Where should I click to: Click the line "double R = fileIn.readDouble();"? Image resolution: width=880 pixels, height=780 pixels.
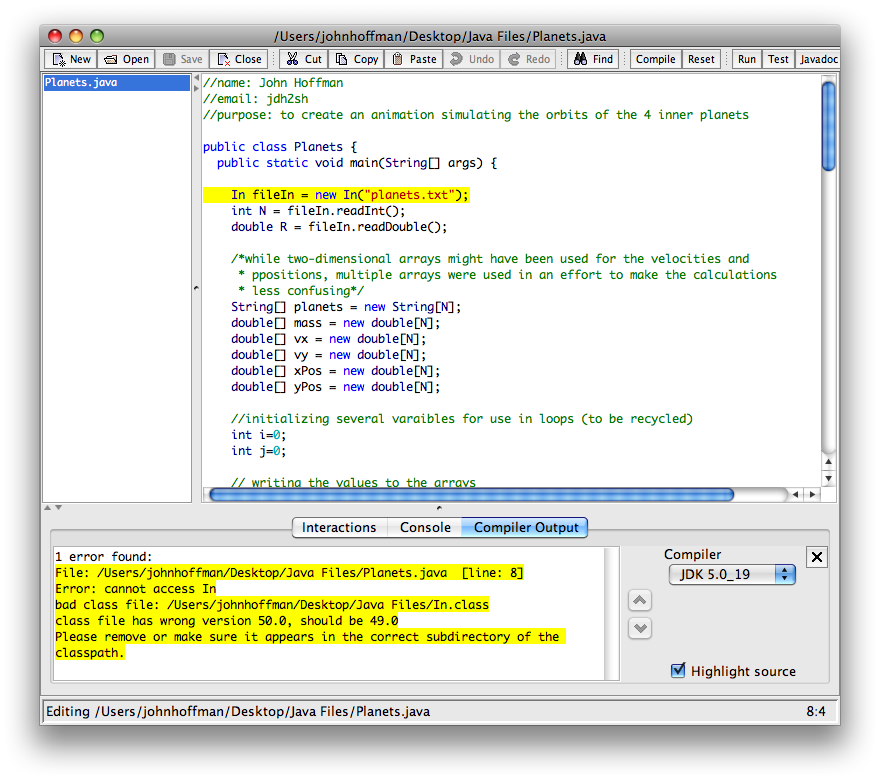(339, 227)
